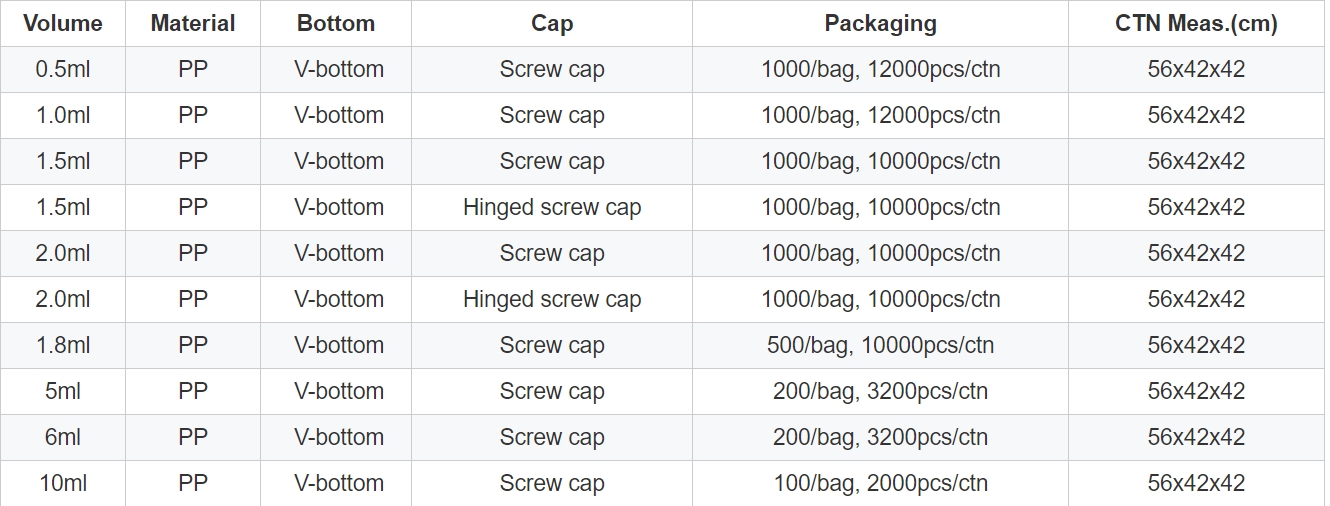Click the 500/bag, 10000pcs/ctn packaging cell

click(x=880, y=346)
